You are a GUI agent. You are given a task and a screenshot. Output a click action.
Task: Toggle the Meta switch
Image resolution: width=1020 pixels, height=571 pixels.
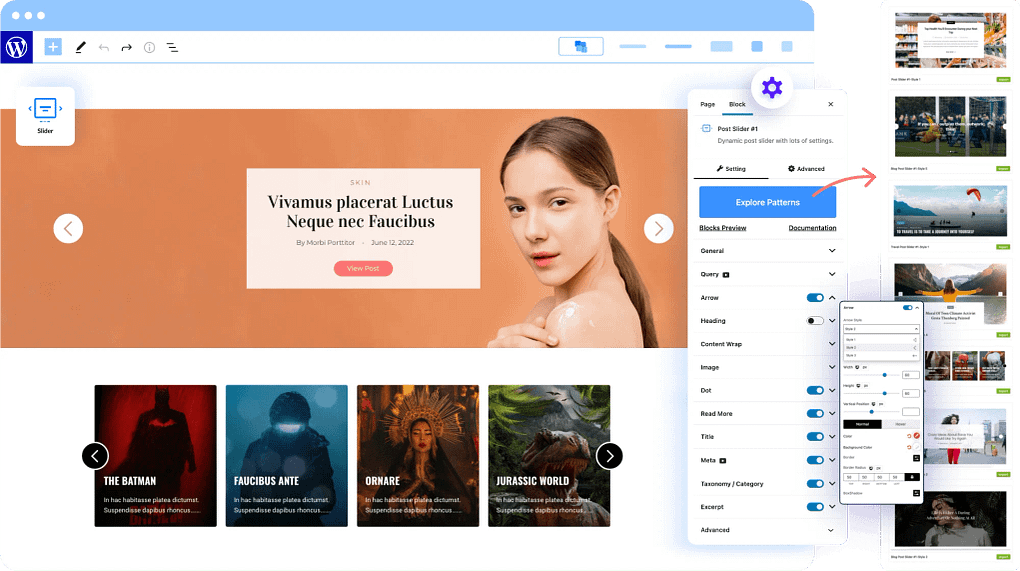[815, 460]
